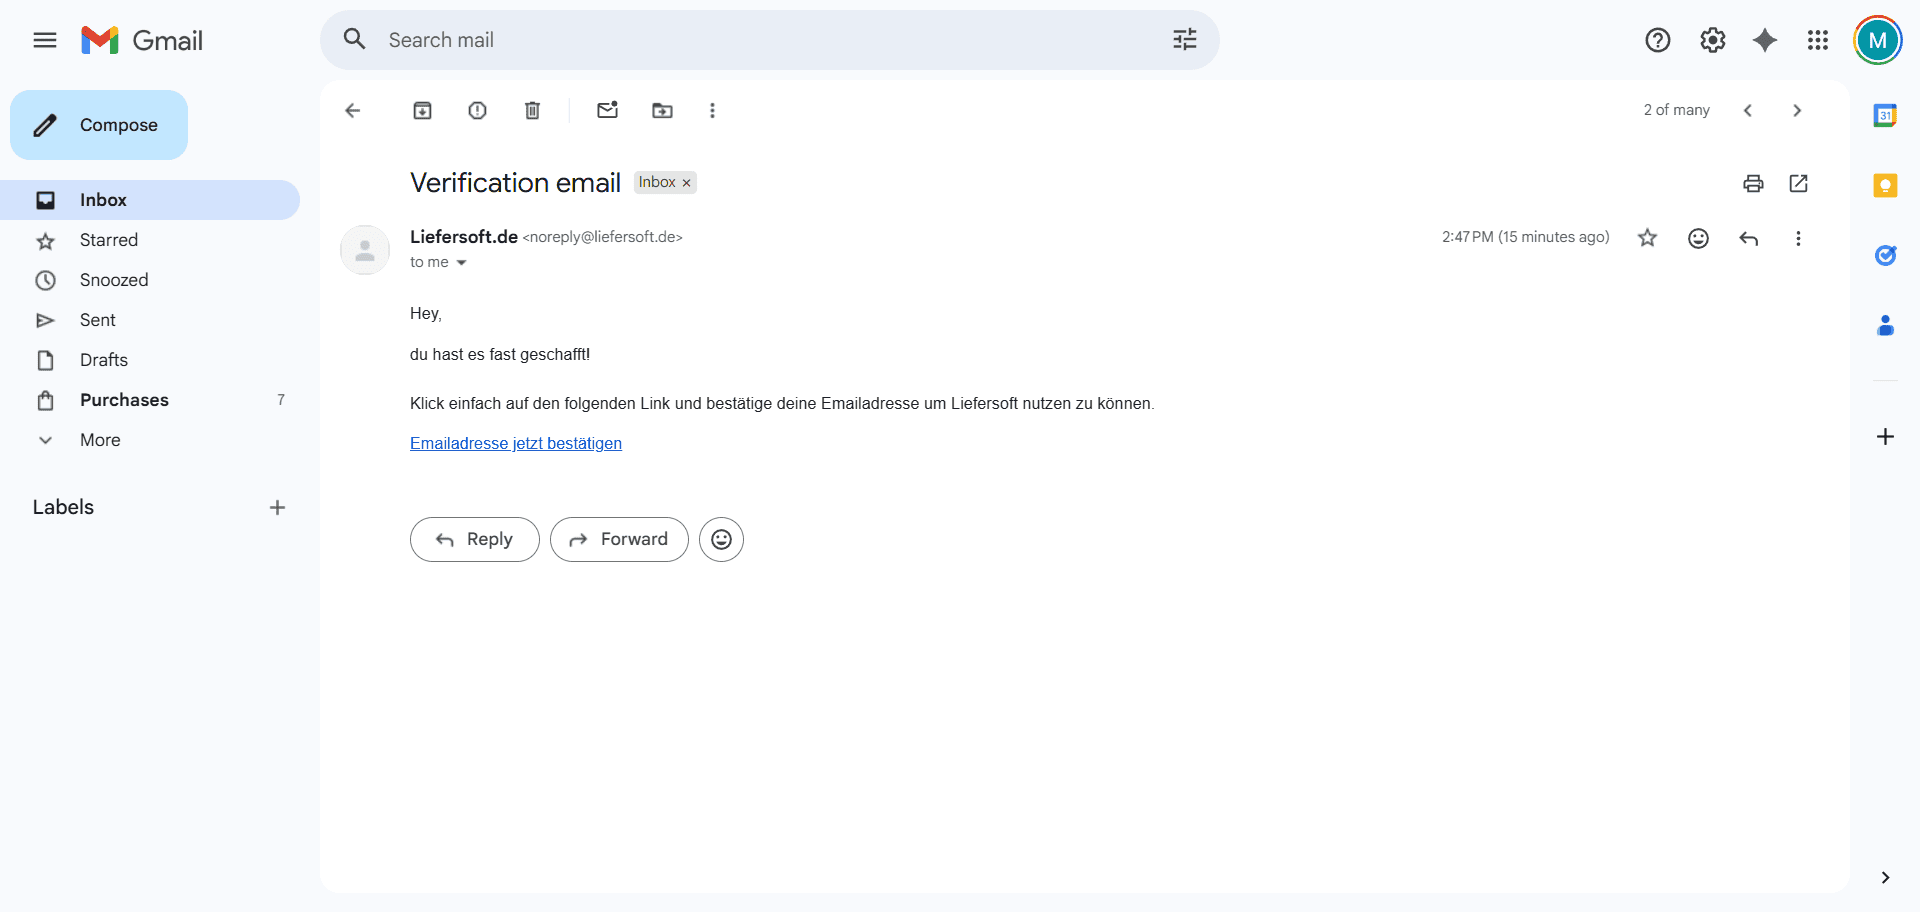Show search options filter
This screenshot has width=1920, height=912.
(x=1185, y=40)
